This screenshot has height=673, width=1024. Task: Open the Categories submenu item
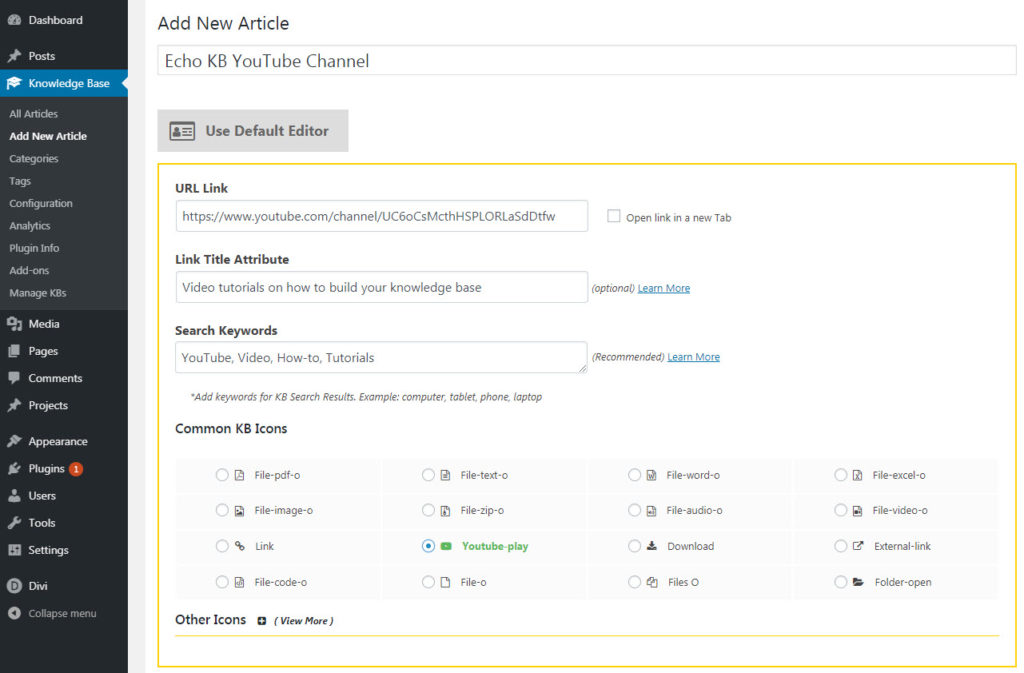tap(33, 159)
